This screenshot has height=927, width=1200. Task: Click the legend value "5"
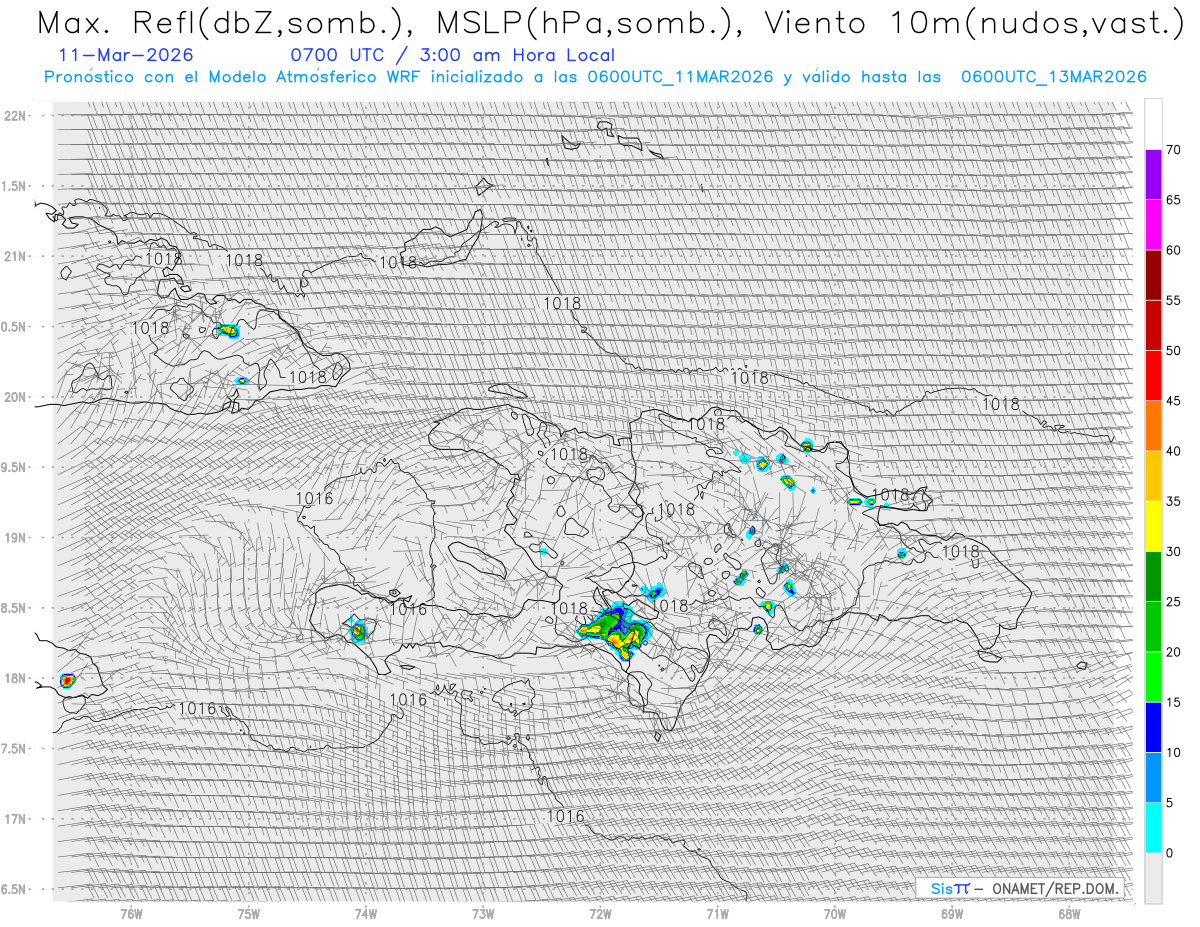click(1169, 802)
